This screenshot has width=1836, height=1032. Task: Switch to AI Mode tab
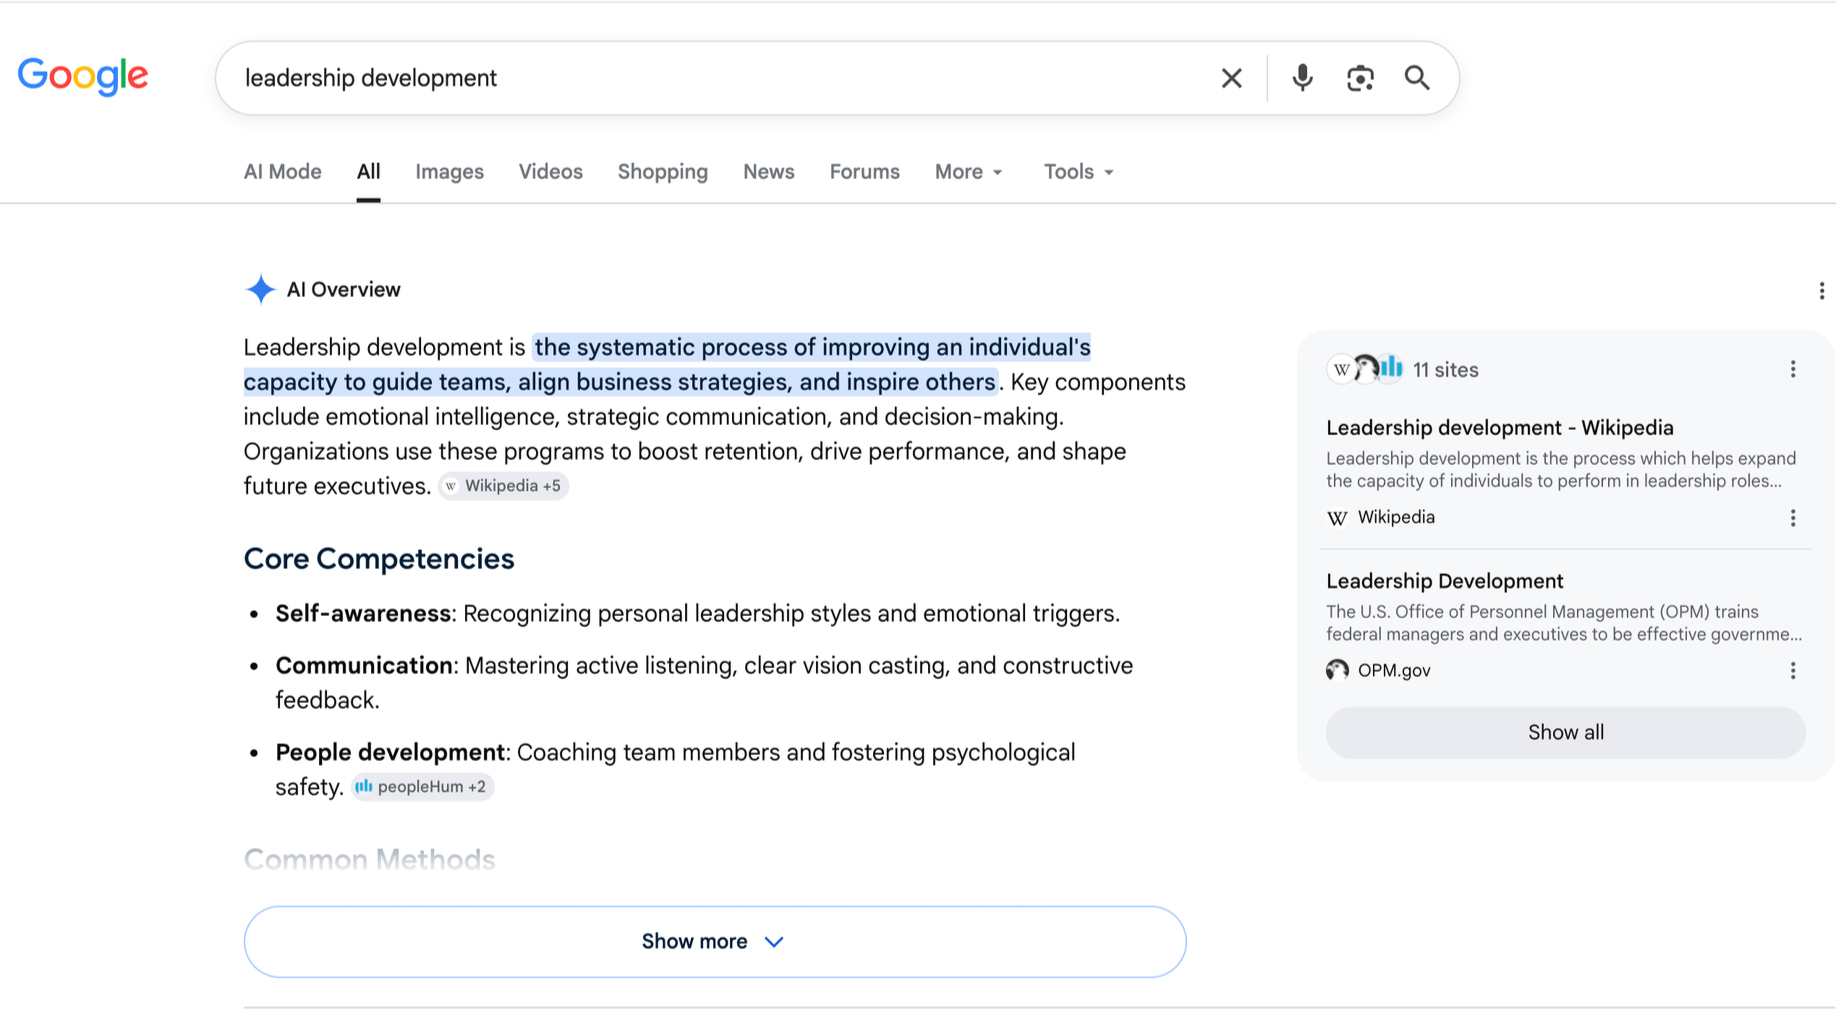pyautogui.click(x=283, y=172)
